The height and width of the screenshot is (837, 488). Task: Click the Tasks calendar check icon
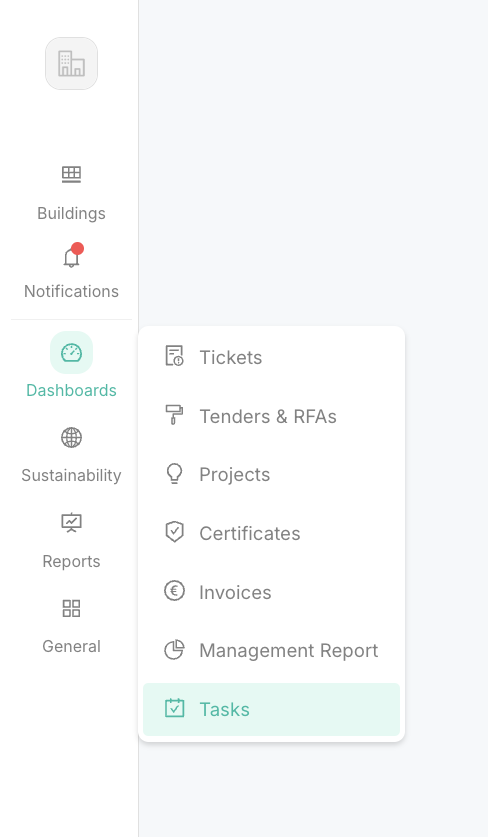(174, 708)
